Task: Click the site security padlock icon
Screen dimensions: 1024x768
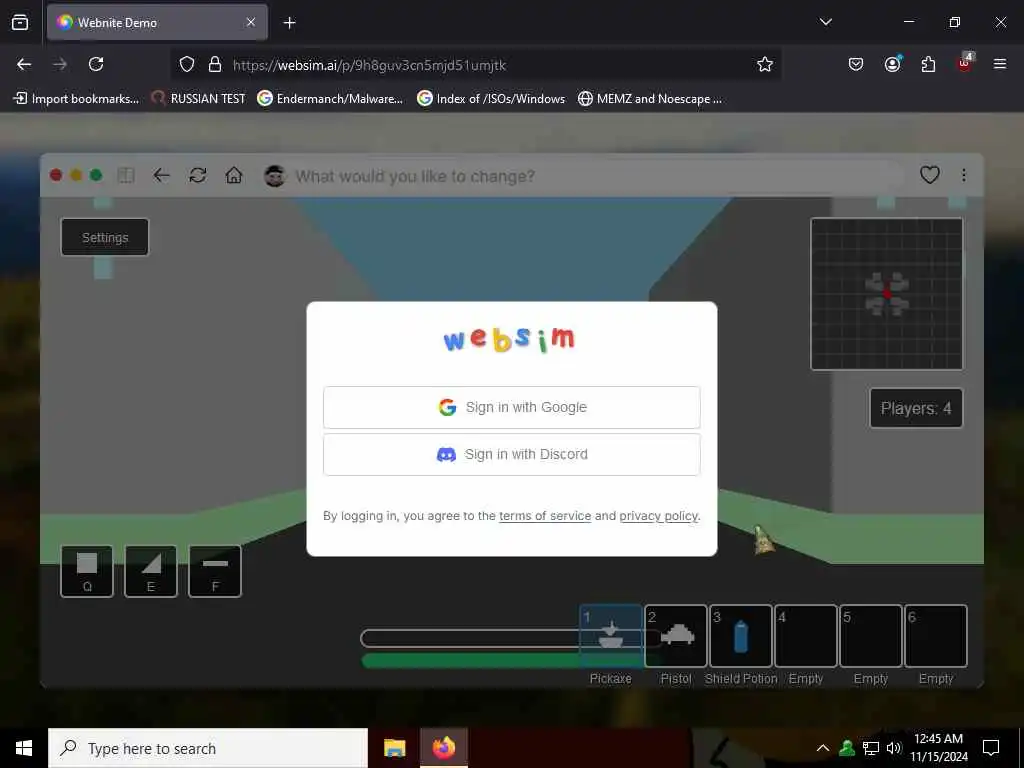Action: (215, 64)
